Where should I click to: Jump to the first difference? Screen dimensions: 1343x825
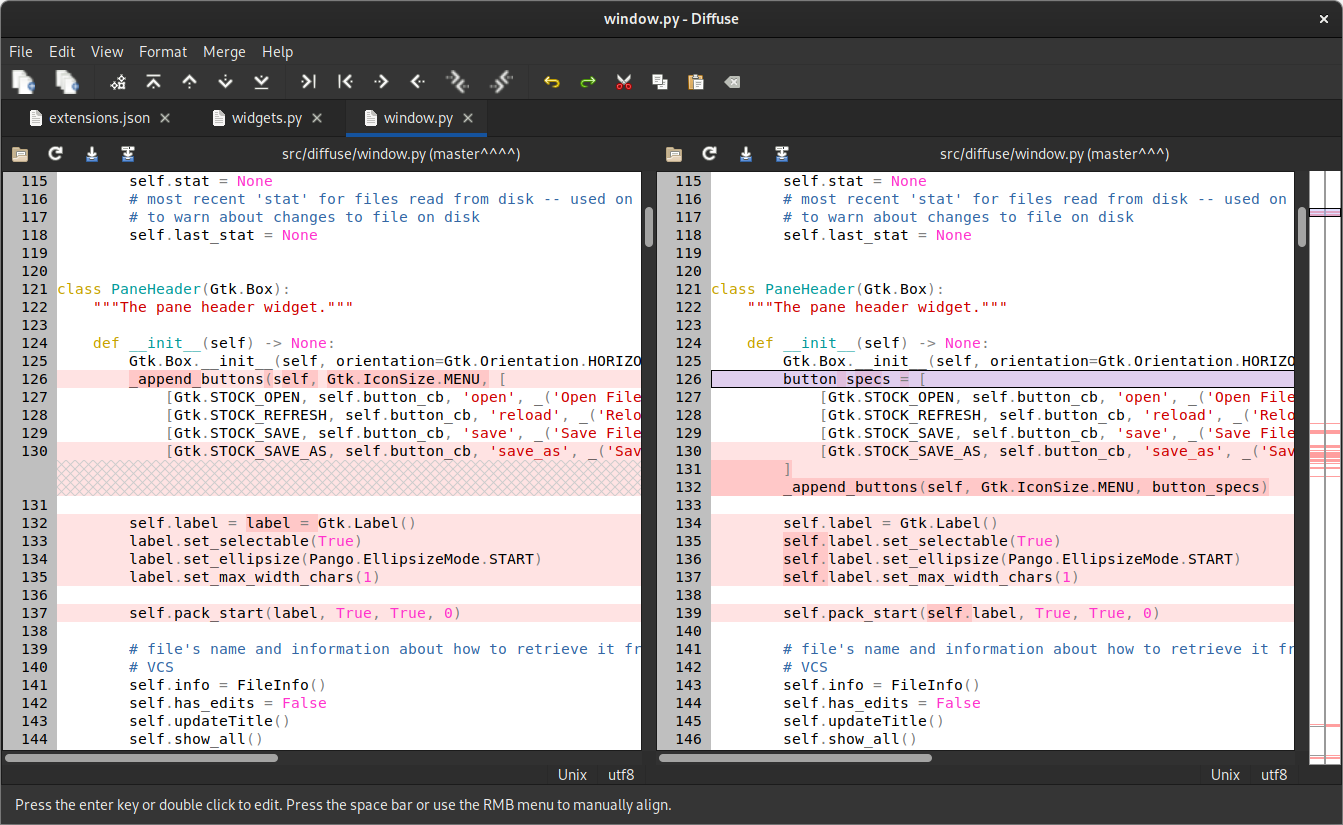[153, 82]
